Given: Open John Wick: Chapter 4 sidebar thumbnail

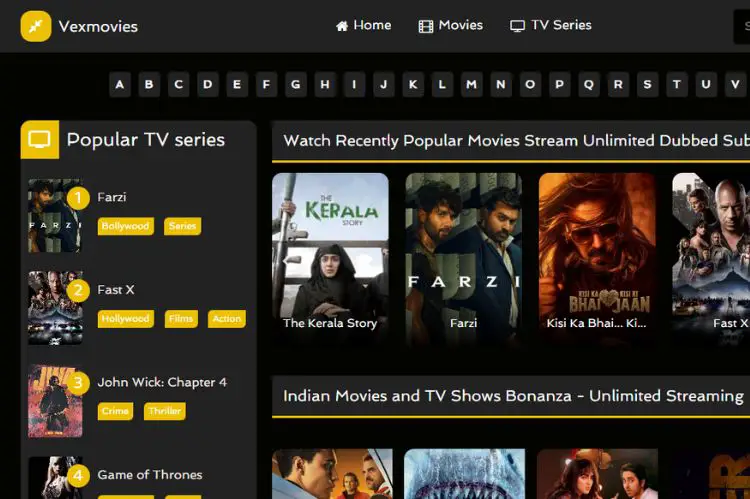Looking at the screenshot, I should pos(55,401).
